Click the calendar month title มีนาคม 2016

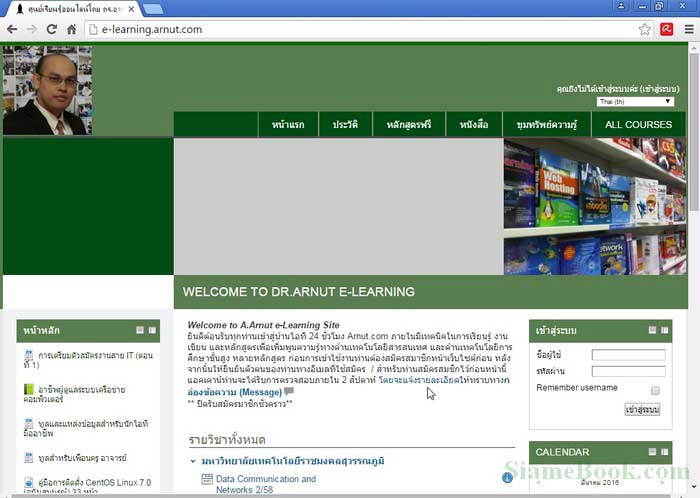pyautogui.click(x=600, y=482)
